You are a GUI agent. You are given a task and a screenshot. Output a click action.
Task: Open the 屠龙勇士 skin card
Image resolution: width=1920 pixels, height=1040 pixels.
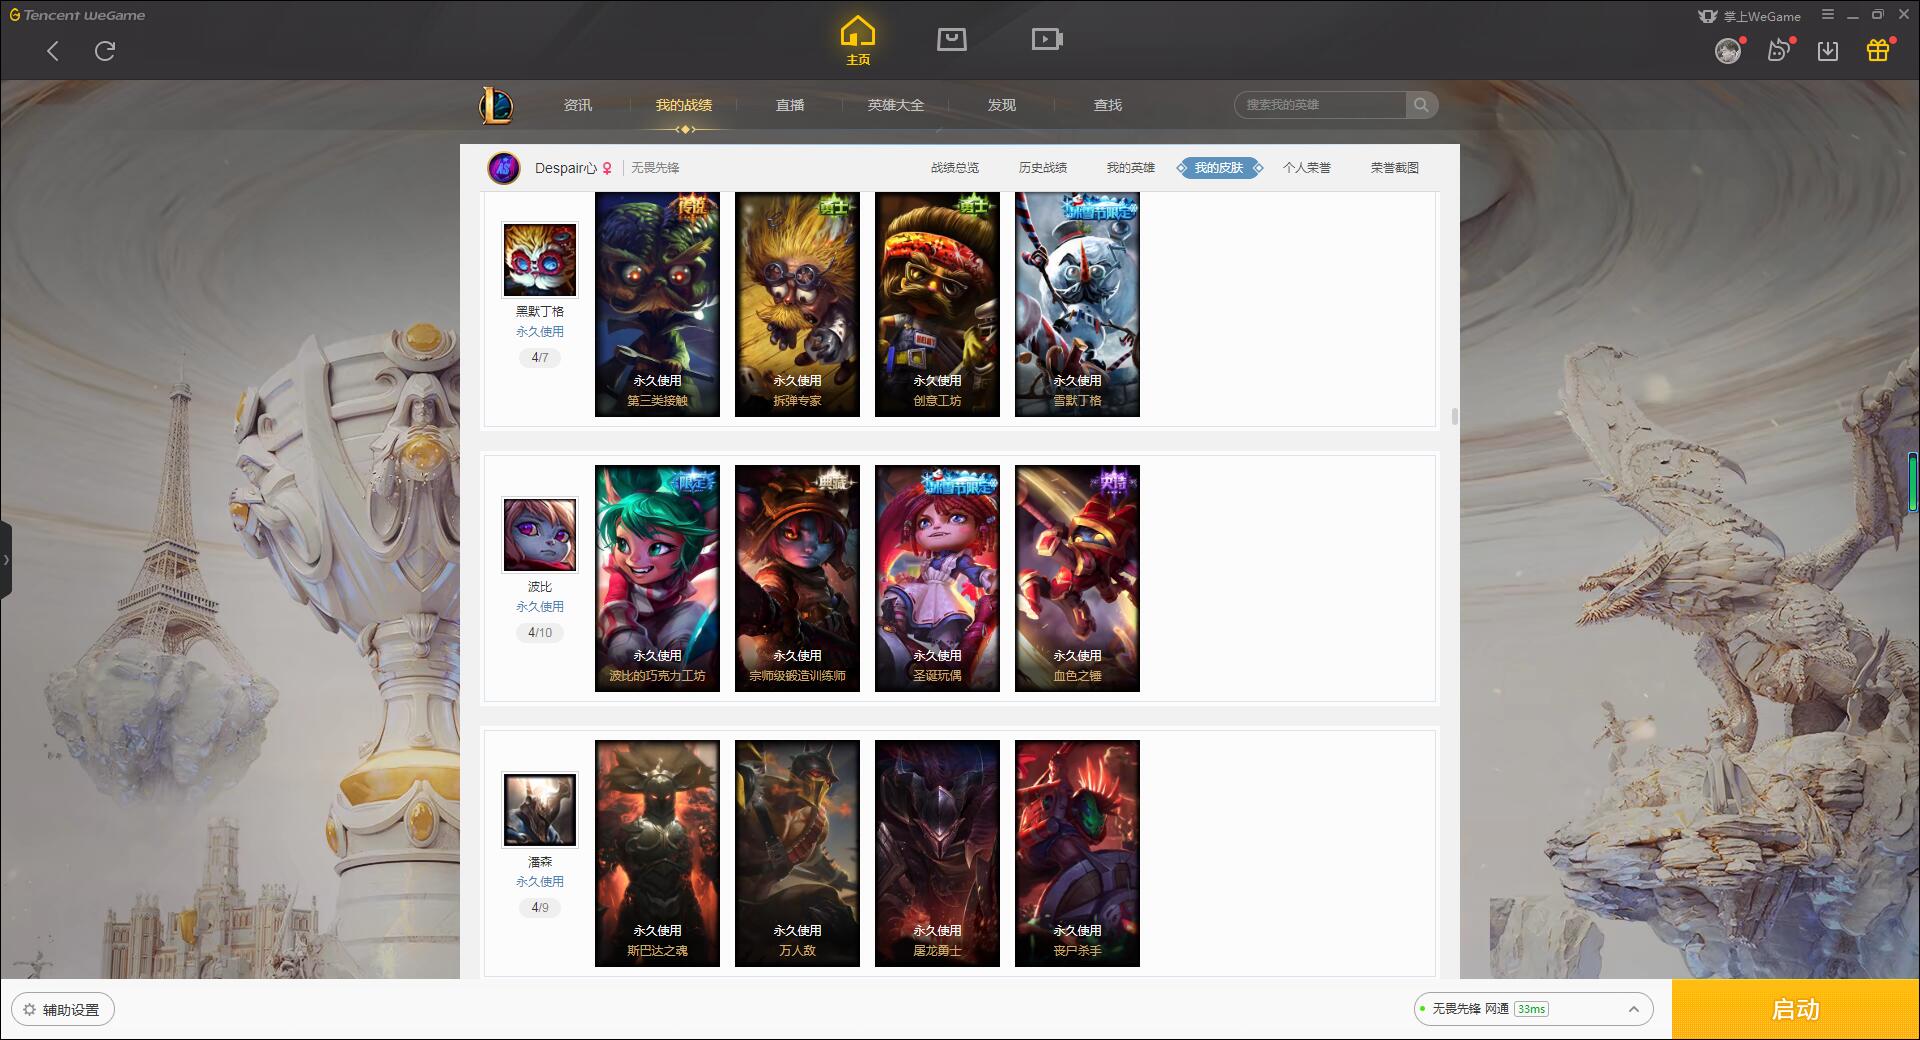(937, 853)
